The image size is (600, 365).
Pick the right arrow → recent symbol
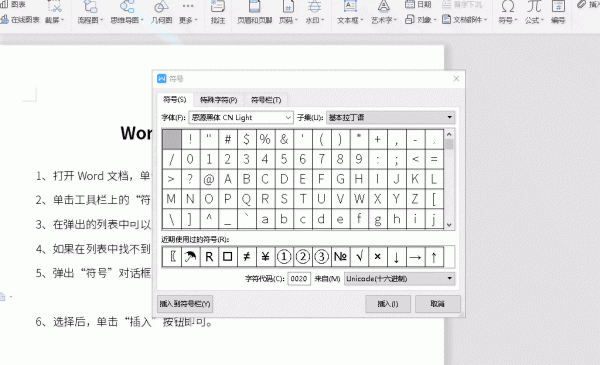[x=415, y=257]
